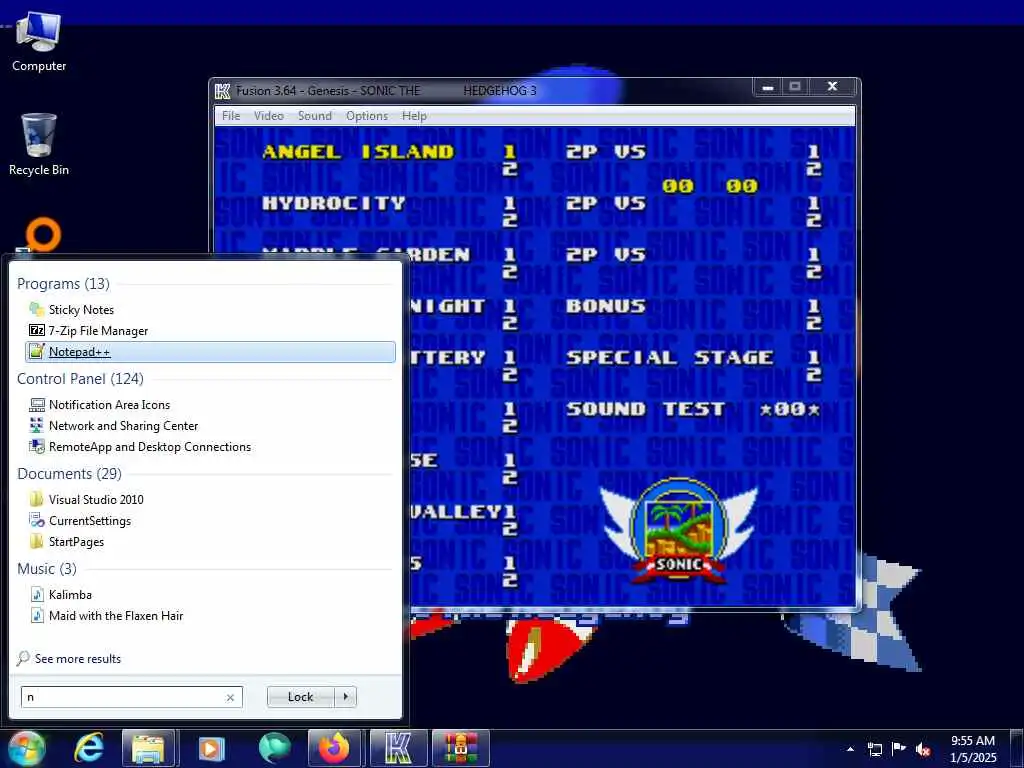
Task: Open the Music (3) results group
Action: tap(46, 569)
